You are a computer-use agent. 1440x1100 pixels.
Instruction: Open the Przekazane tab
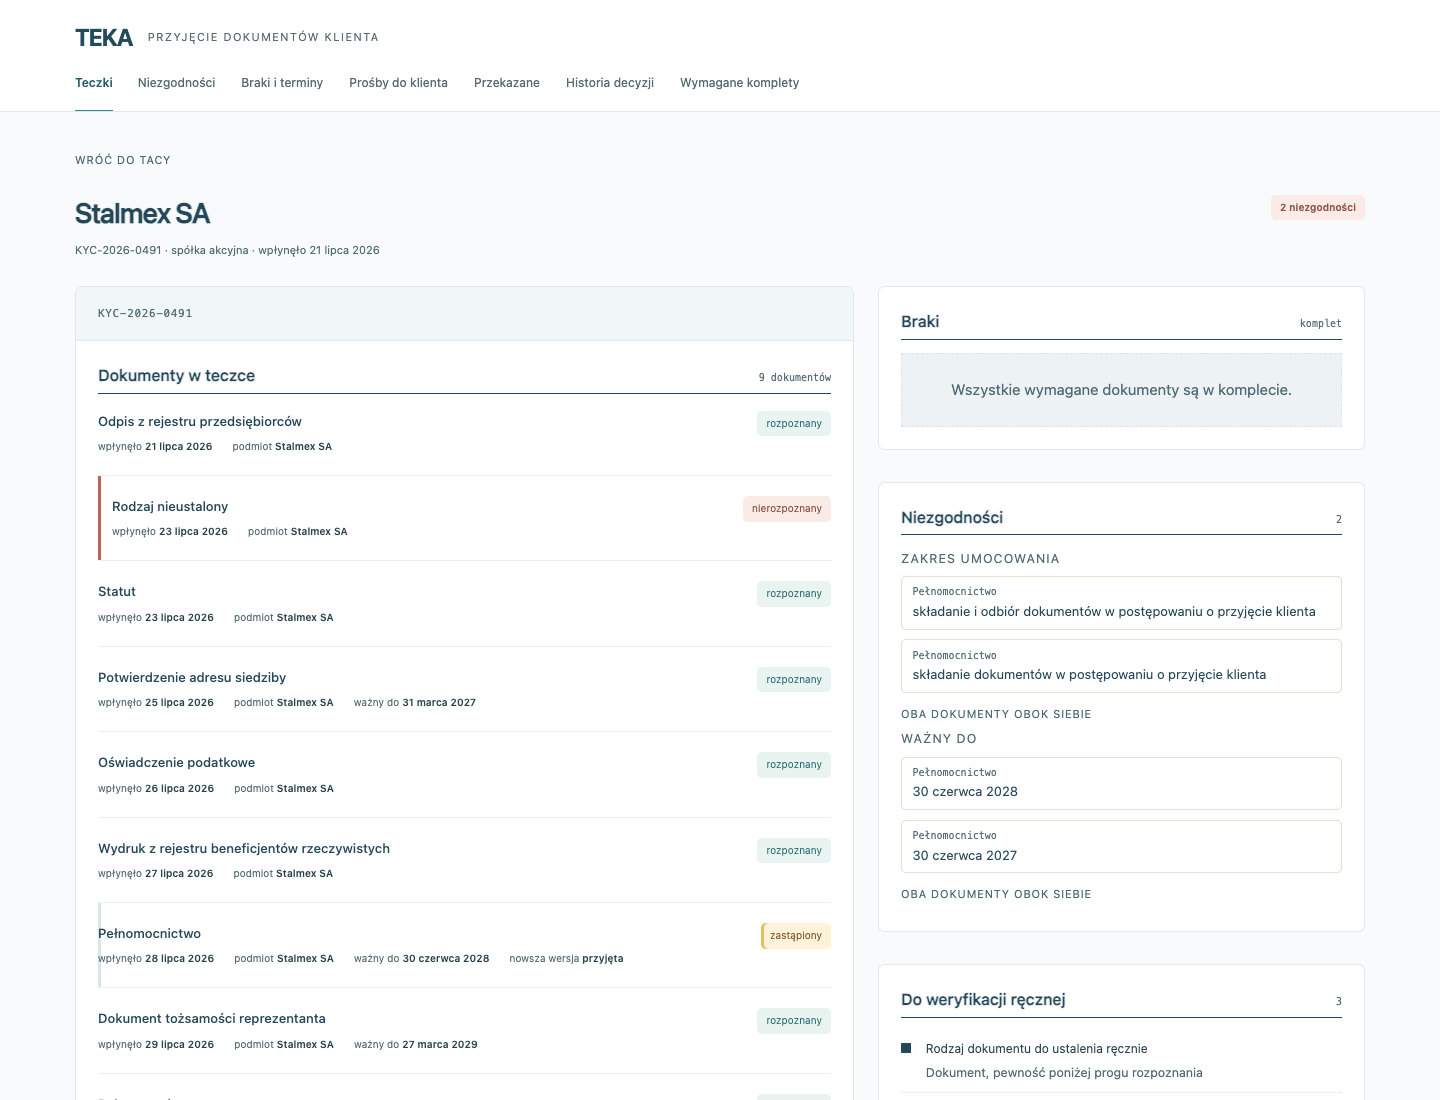[x=507, y=83]
